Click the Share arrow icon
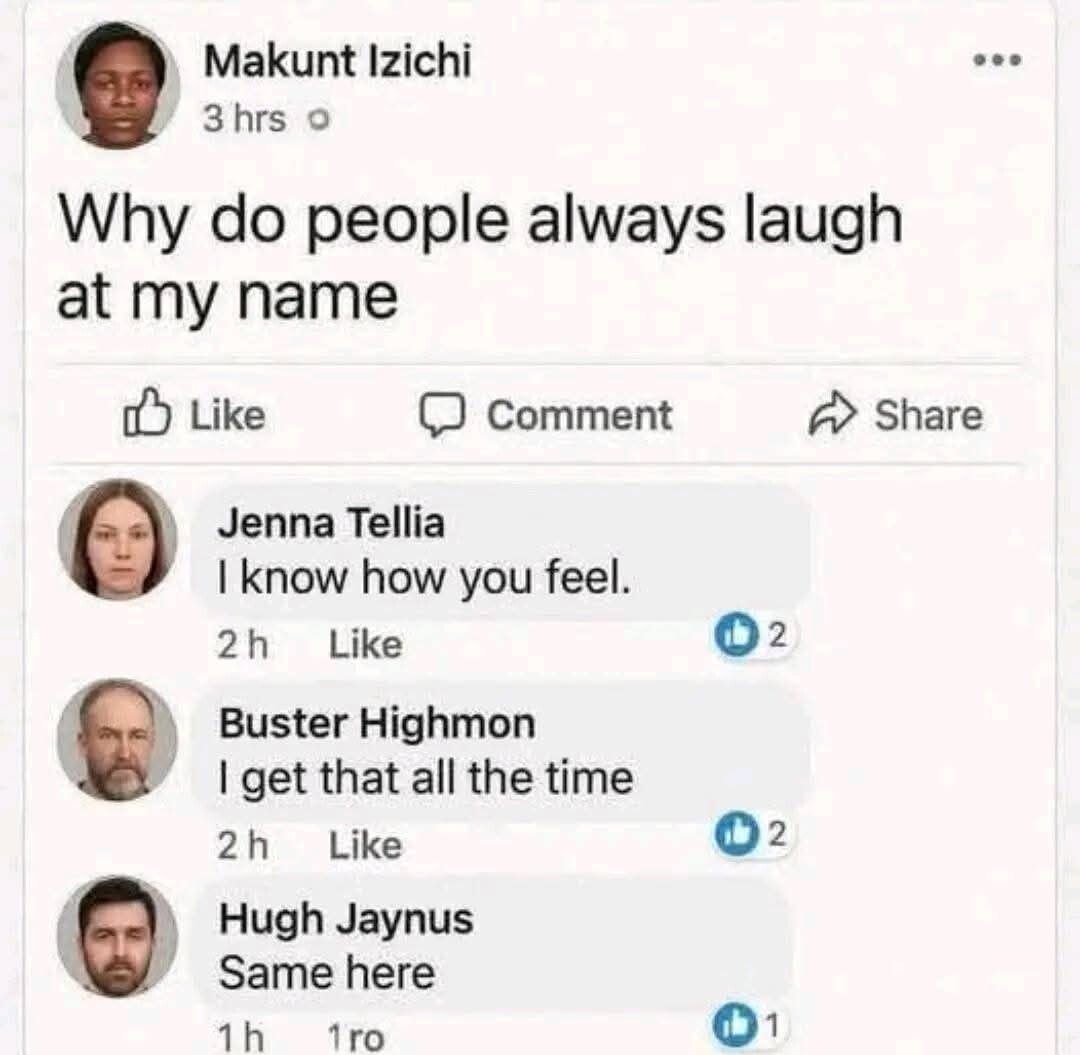The width and height of the screenshot is (1080, 1055). tap(830, 416)
